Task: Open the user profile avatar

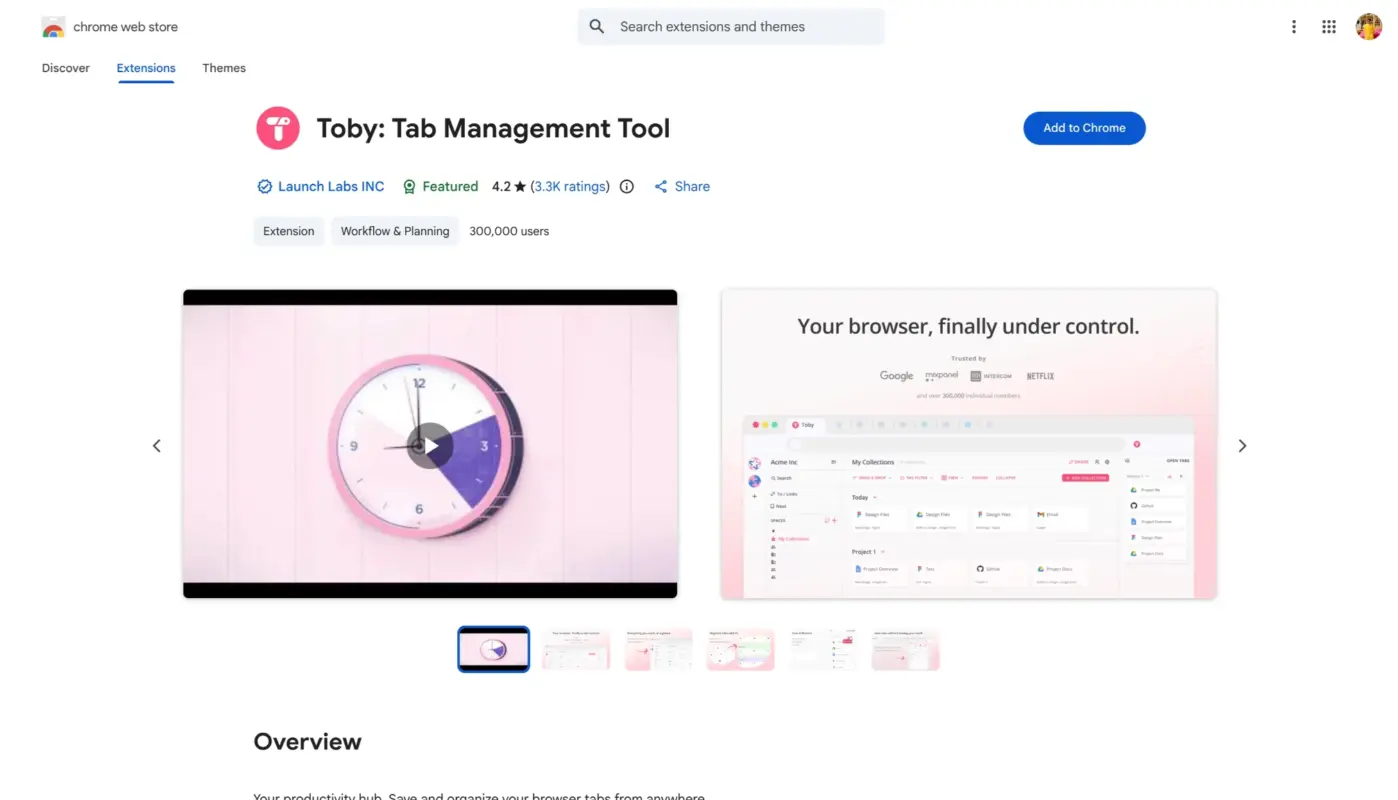Action: [1369, 27]
